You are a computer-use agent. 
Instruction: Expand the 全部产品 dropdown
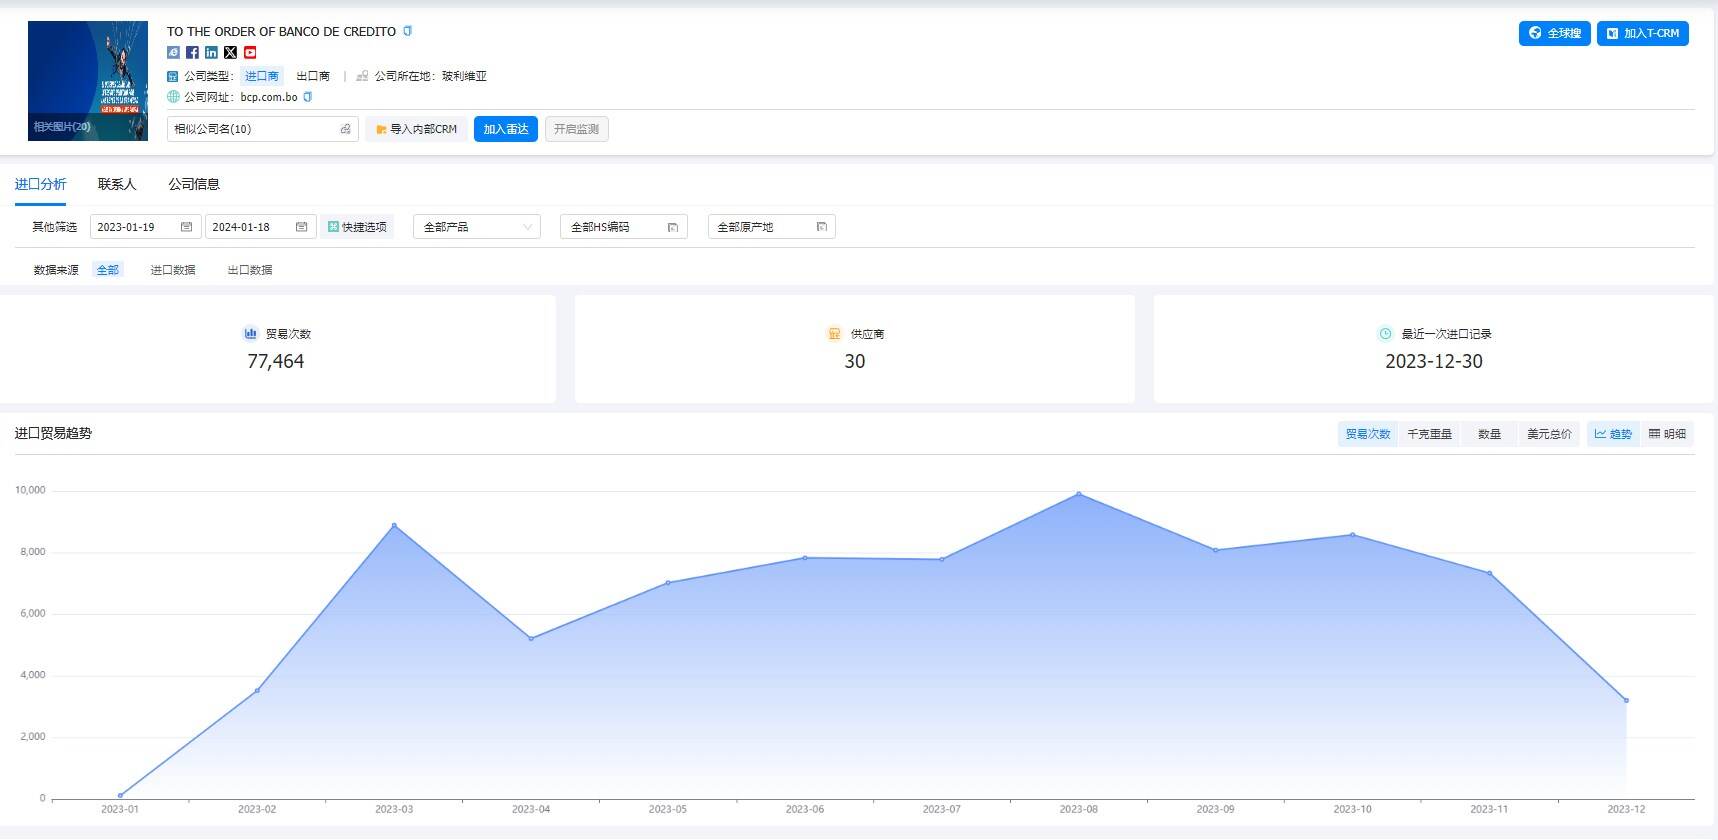(477, 227)
